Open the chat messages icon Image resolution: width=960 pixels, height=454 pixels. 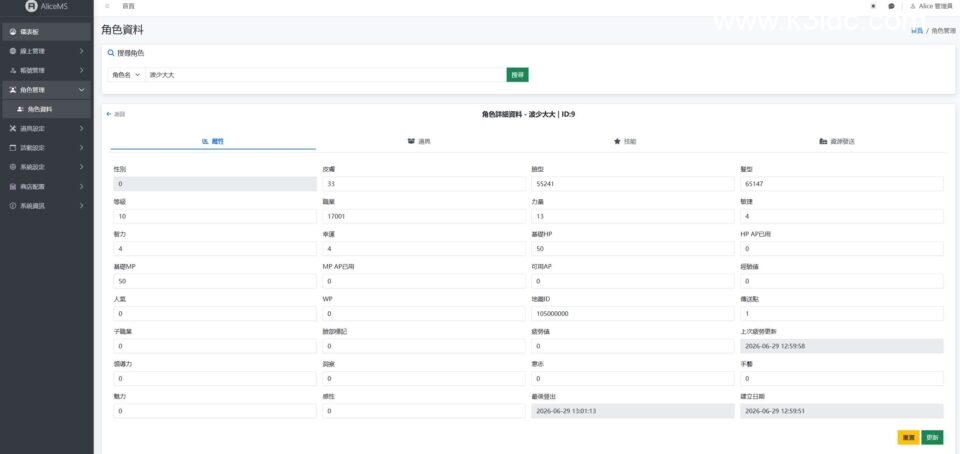pyautogui.click(x=891, y=6)
